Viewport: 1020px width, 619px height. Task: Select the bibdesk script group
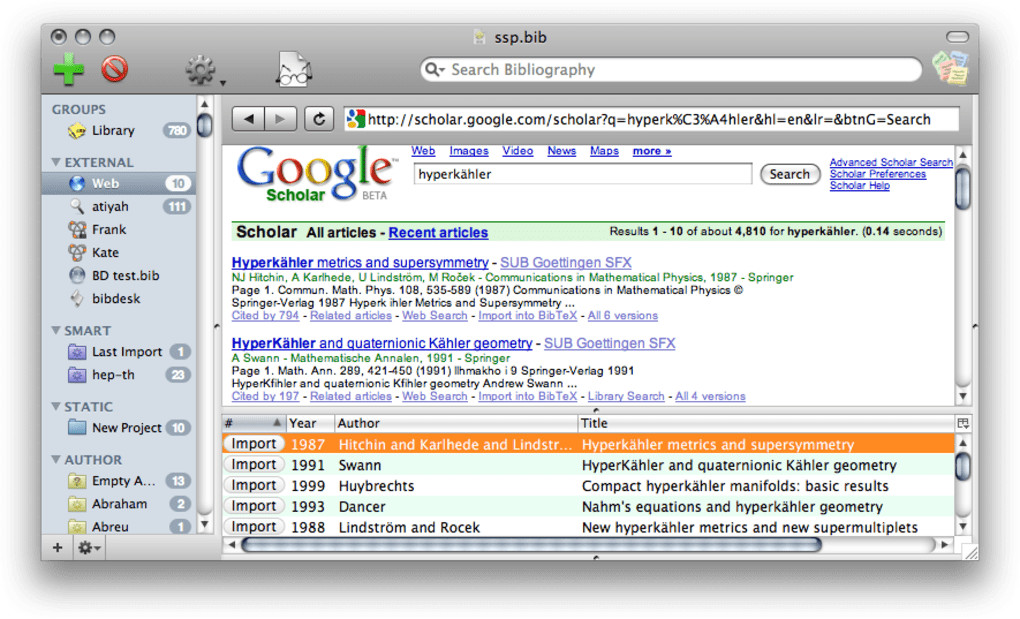(119, 298)
